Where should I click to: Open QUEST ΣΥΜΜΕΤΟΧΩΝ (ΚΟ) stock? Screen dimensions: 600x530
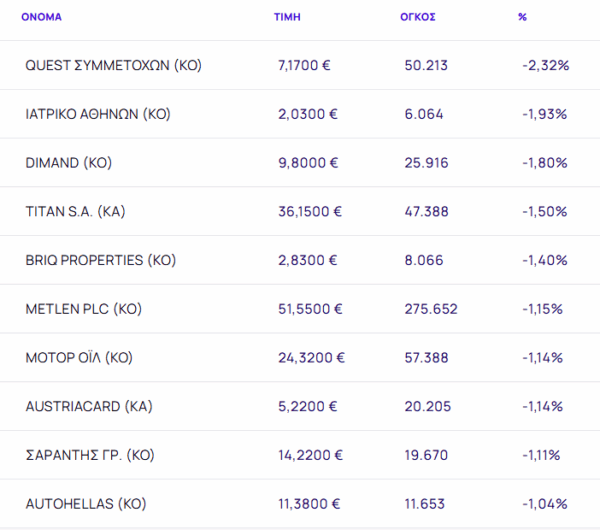(113, 65)
